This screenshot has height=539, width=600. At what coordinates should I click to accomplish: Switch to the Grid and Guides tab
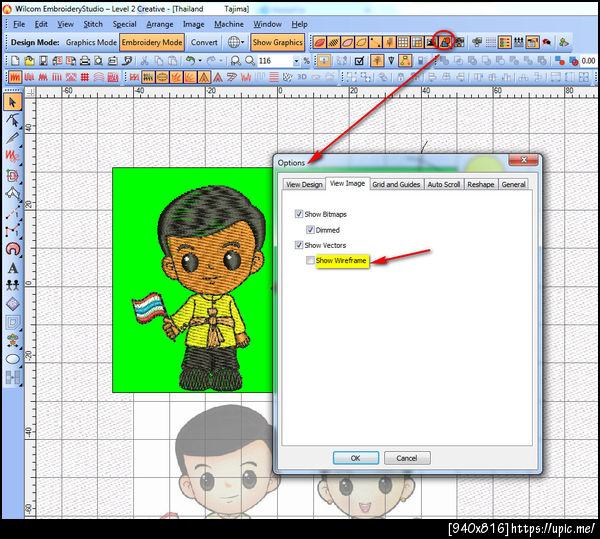pyautogui.click(x=396, y=184)
